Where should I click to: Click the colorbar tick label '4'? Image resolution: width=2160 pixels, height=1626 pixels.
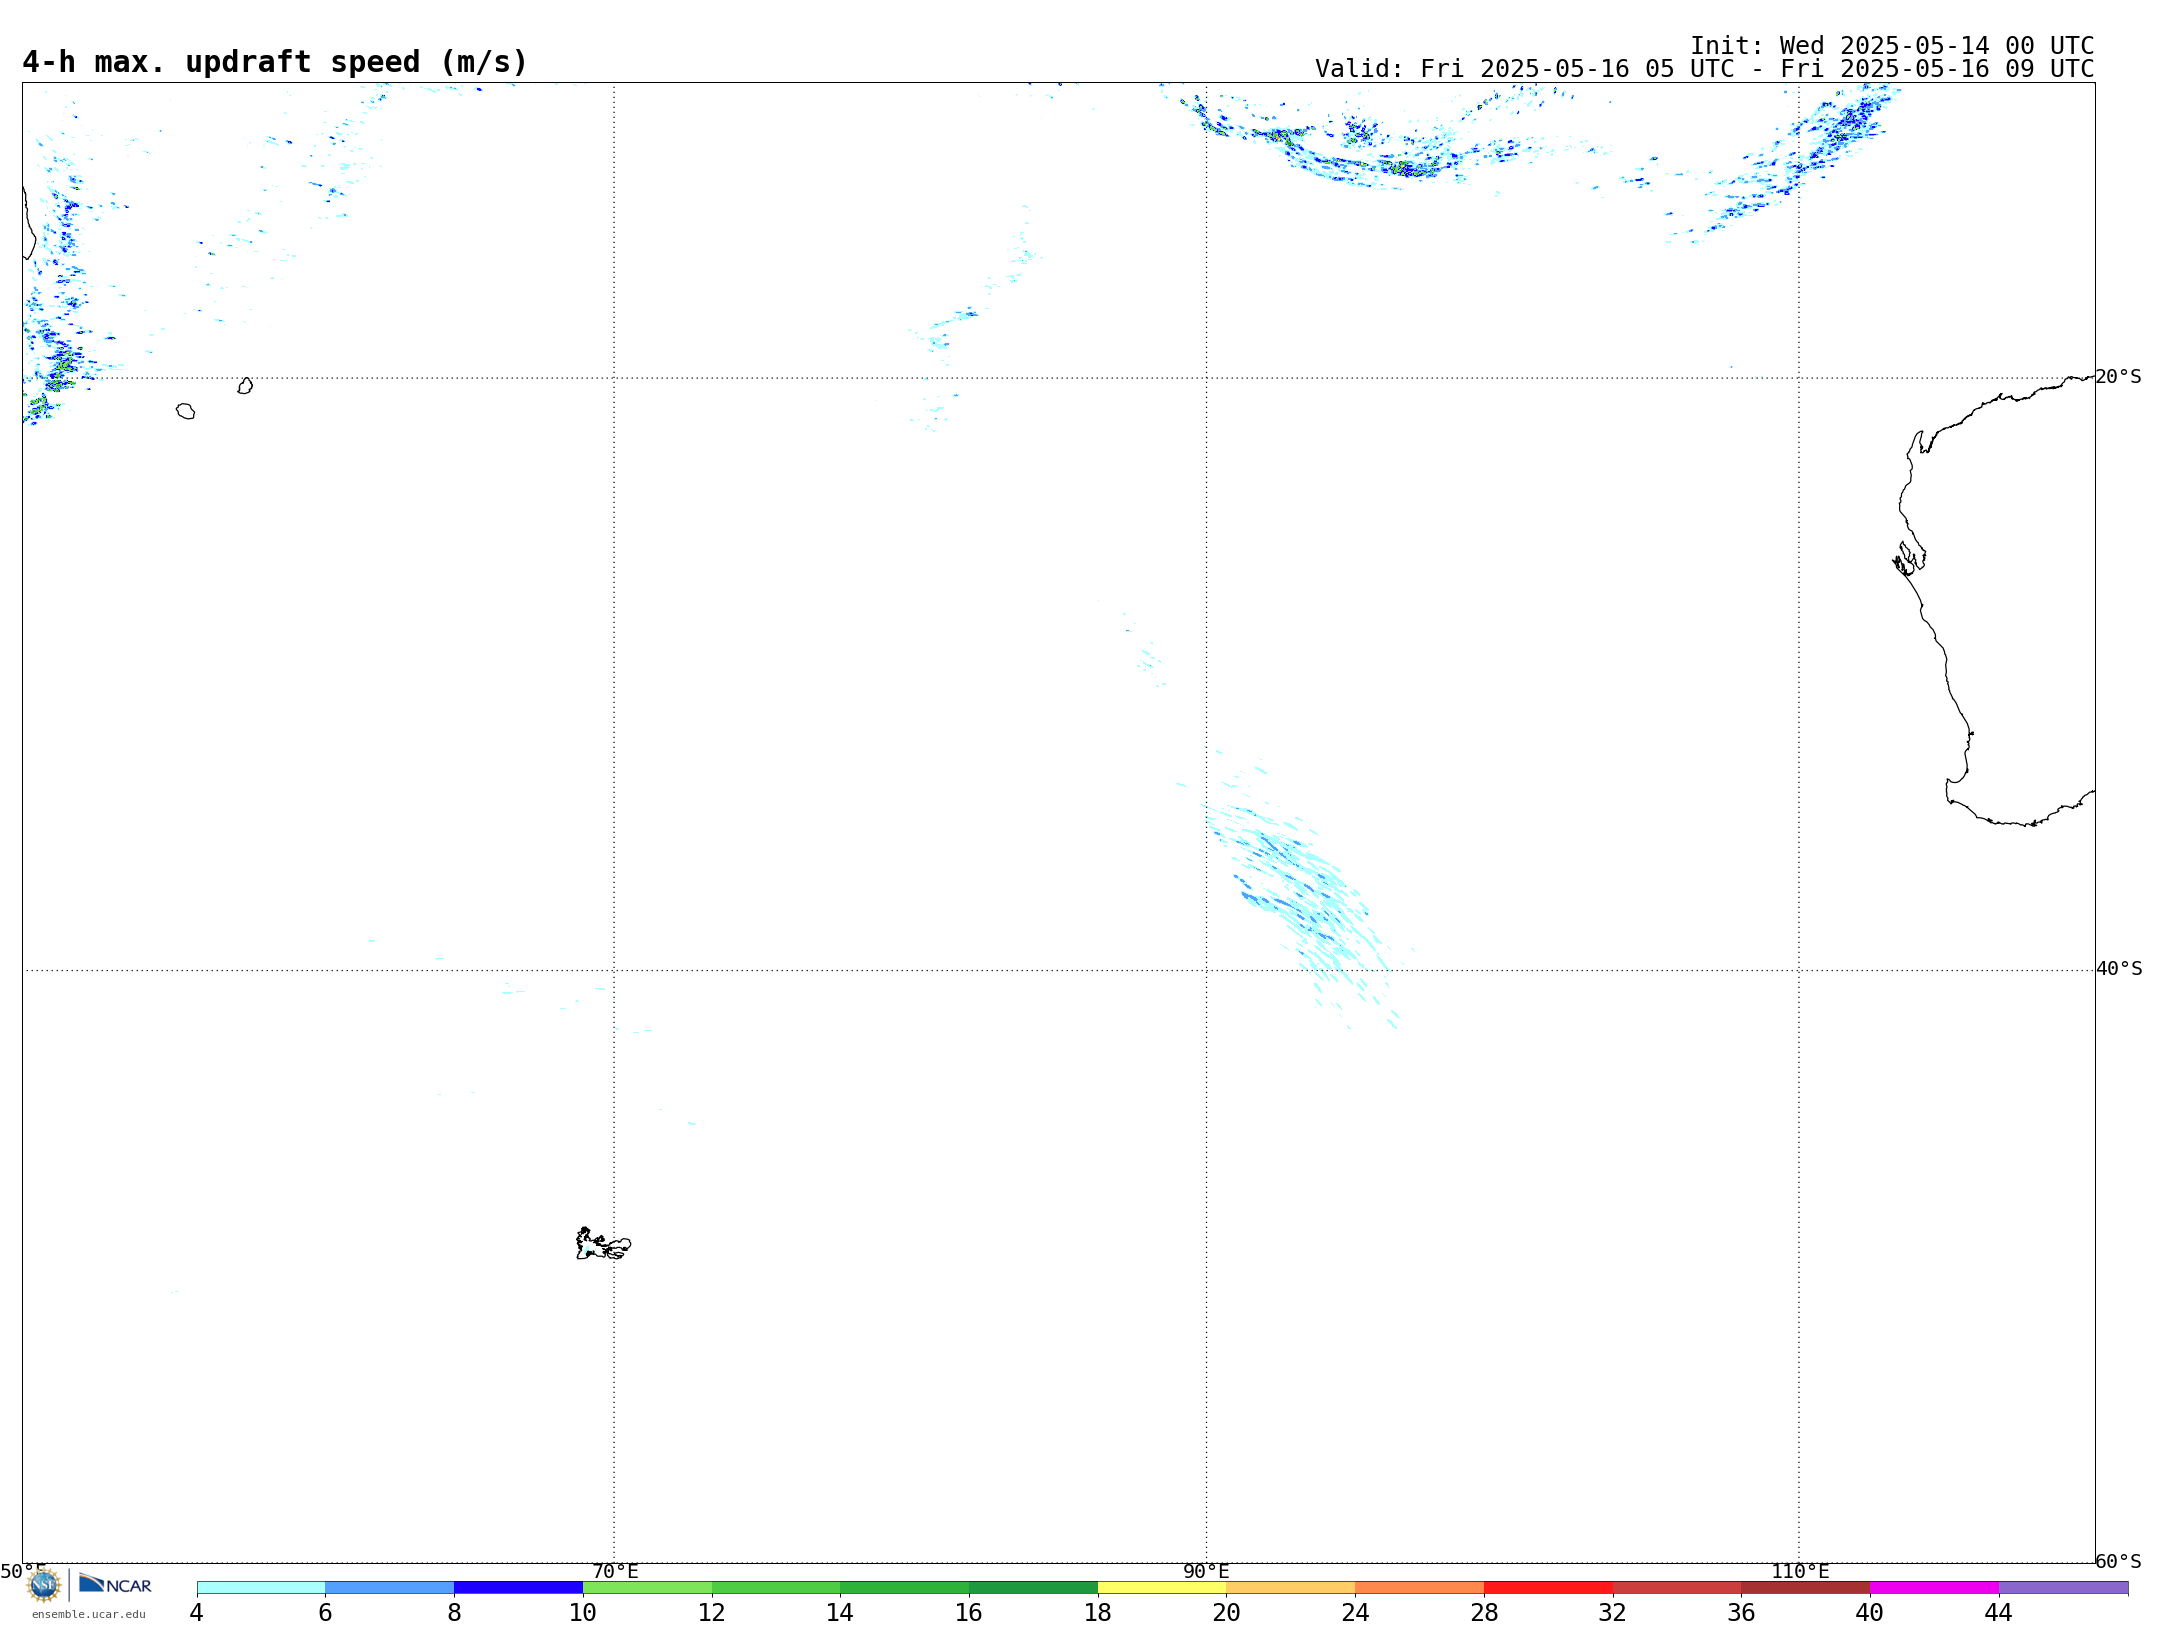coord(197,1612)
